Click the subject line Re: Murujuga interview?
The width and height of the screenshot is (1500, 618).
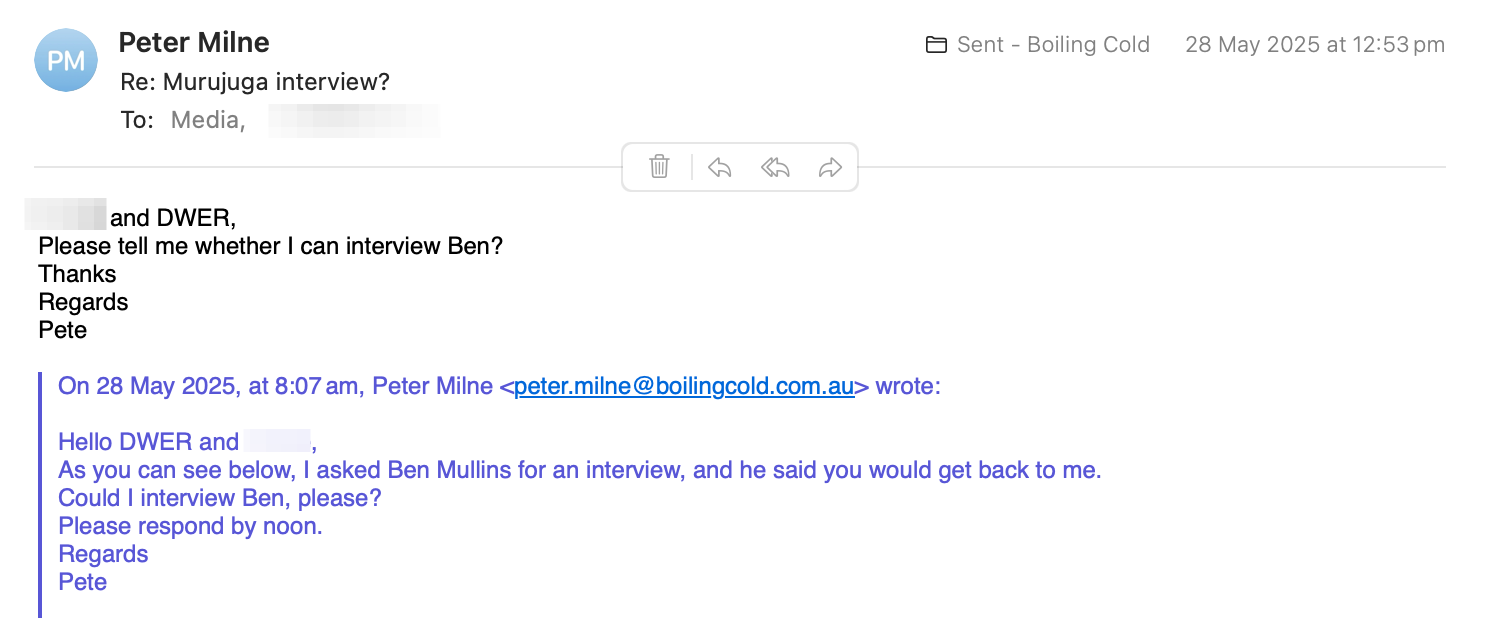255,83
